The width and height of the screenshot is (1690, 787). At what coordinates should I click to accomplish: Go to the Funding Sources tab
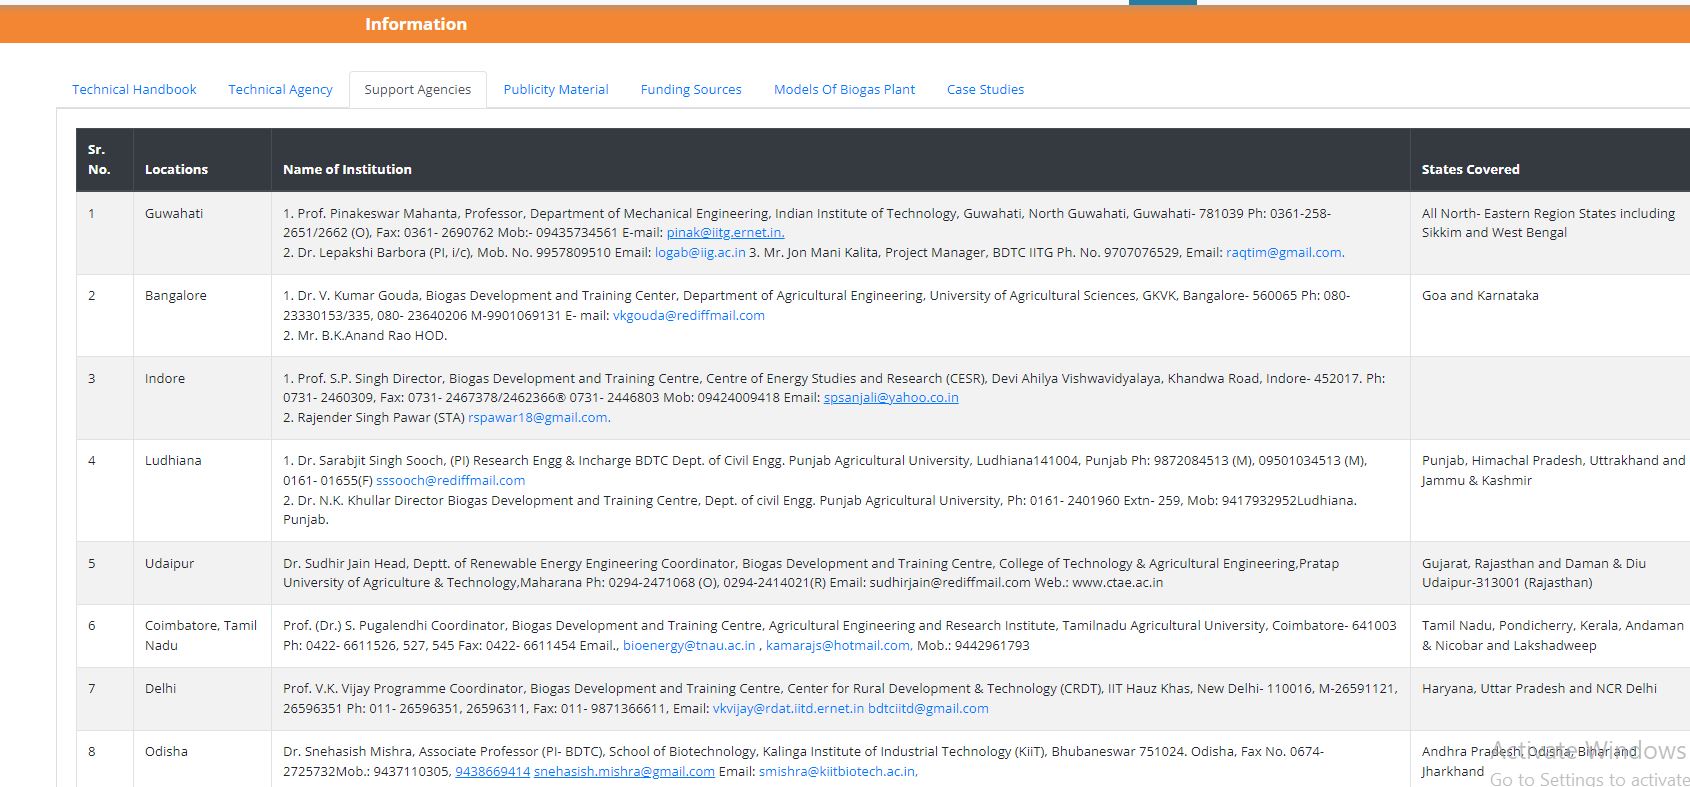[x=691, y=89]
